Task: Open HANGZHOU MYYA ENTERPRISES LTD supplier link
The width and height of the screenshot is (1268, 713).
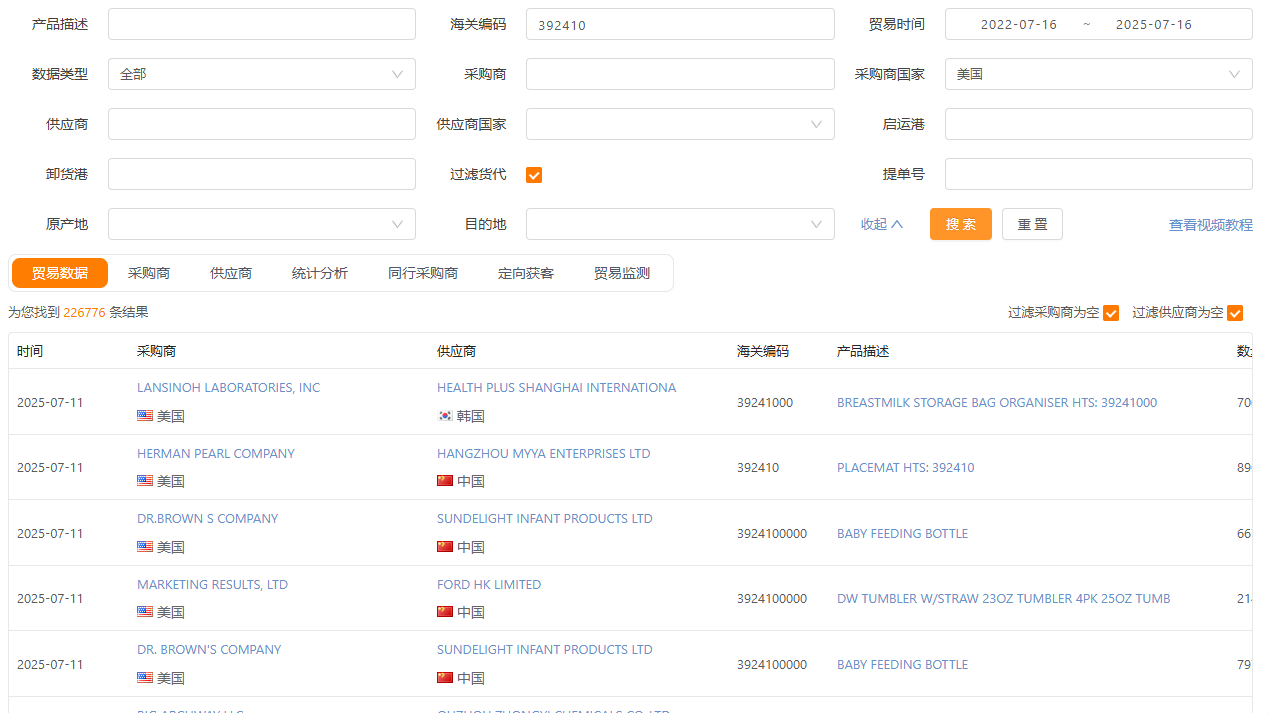Action: (544, 454)
